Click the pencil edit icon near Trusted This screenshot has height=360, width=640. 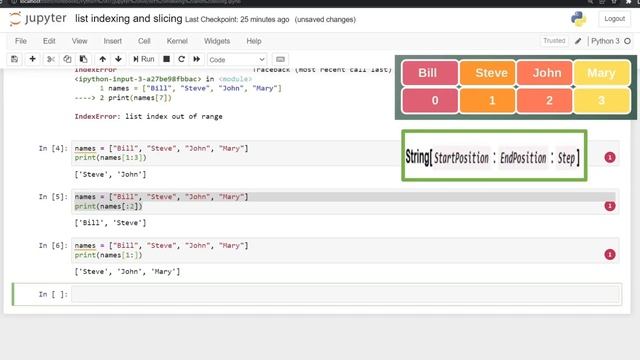[x=578, y=41]
